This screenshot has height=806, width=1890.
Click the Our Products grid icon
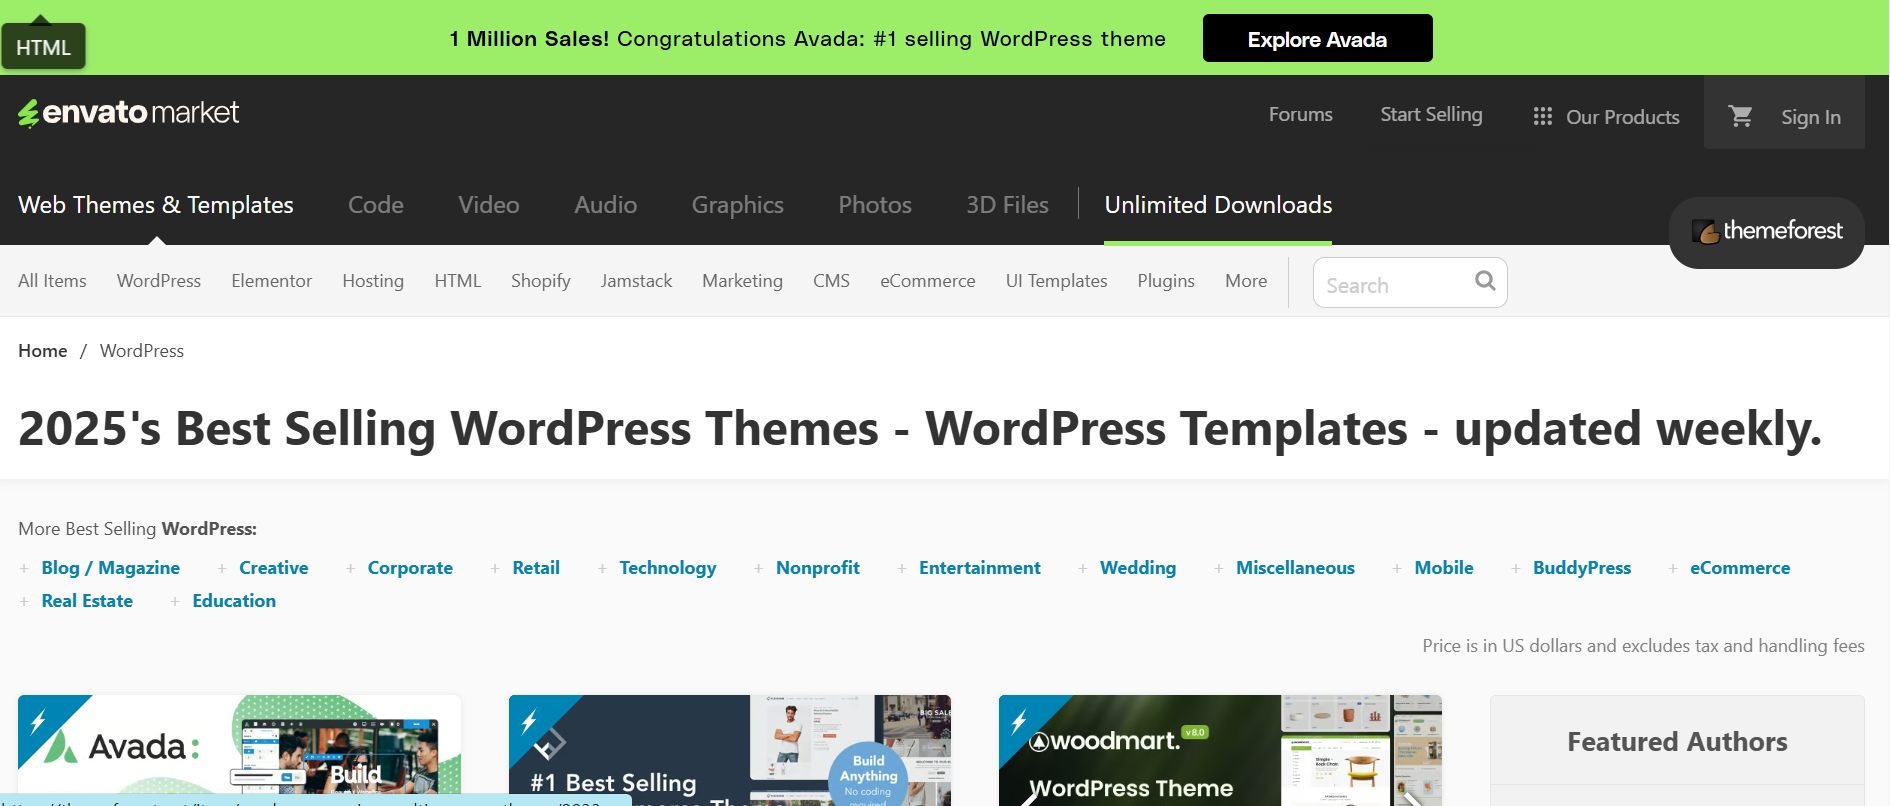pos(1543,117)
